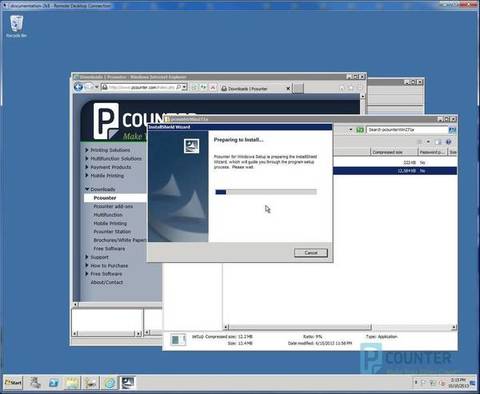Click the green refresh button by search
Screen dimensions: 480x394
(x=360, y=130)
